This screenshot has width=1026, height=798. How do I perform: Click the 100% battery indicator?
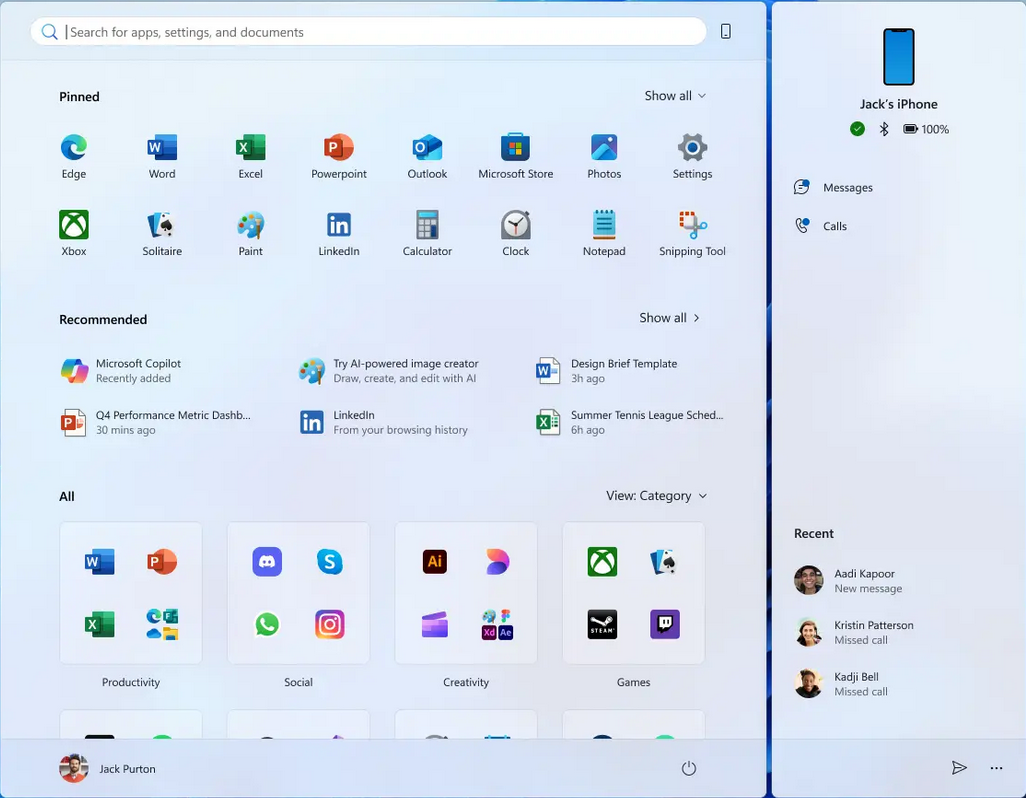pyautogui.click(x=926, y=129)
